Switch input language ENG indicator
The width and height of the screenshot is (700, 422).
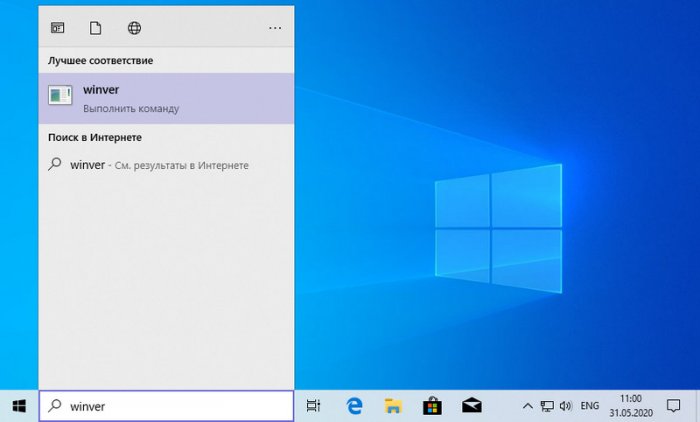(590, 406)
